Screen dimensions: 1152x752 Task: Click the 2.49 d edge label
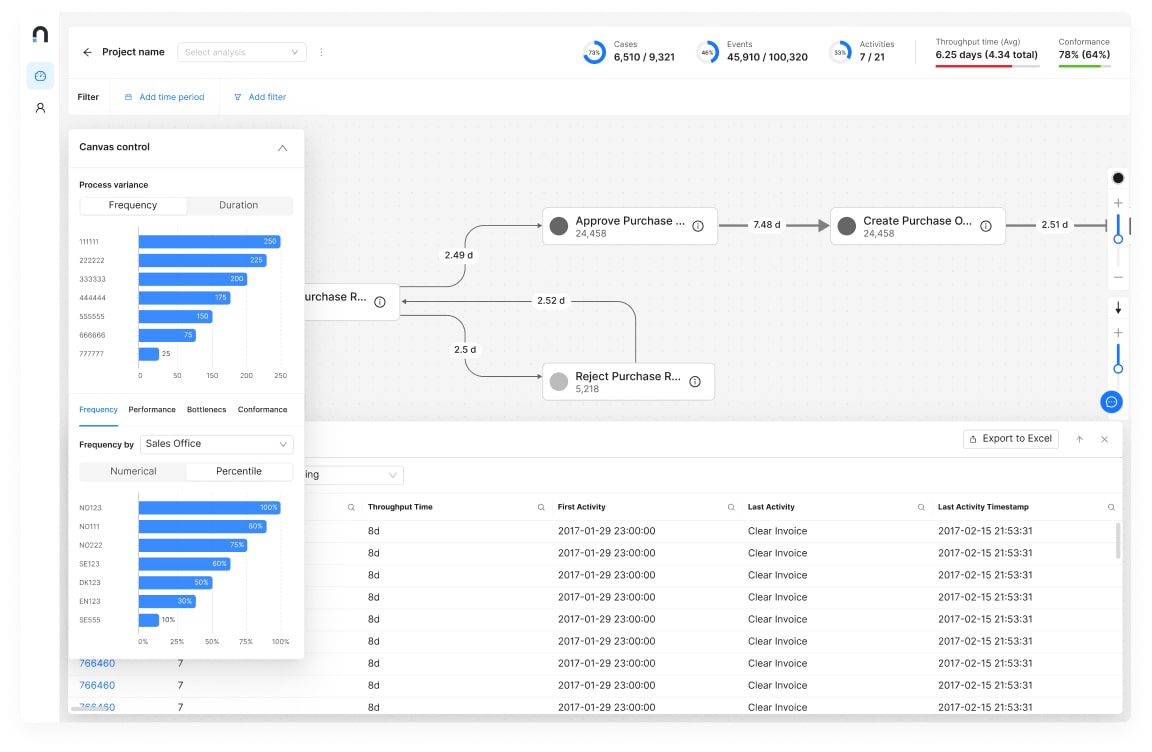pyautogui.click(x=458, y=256)
